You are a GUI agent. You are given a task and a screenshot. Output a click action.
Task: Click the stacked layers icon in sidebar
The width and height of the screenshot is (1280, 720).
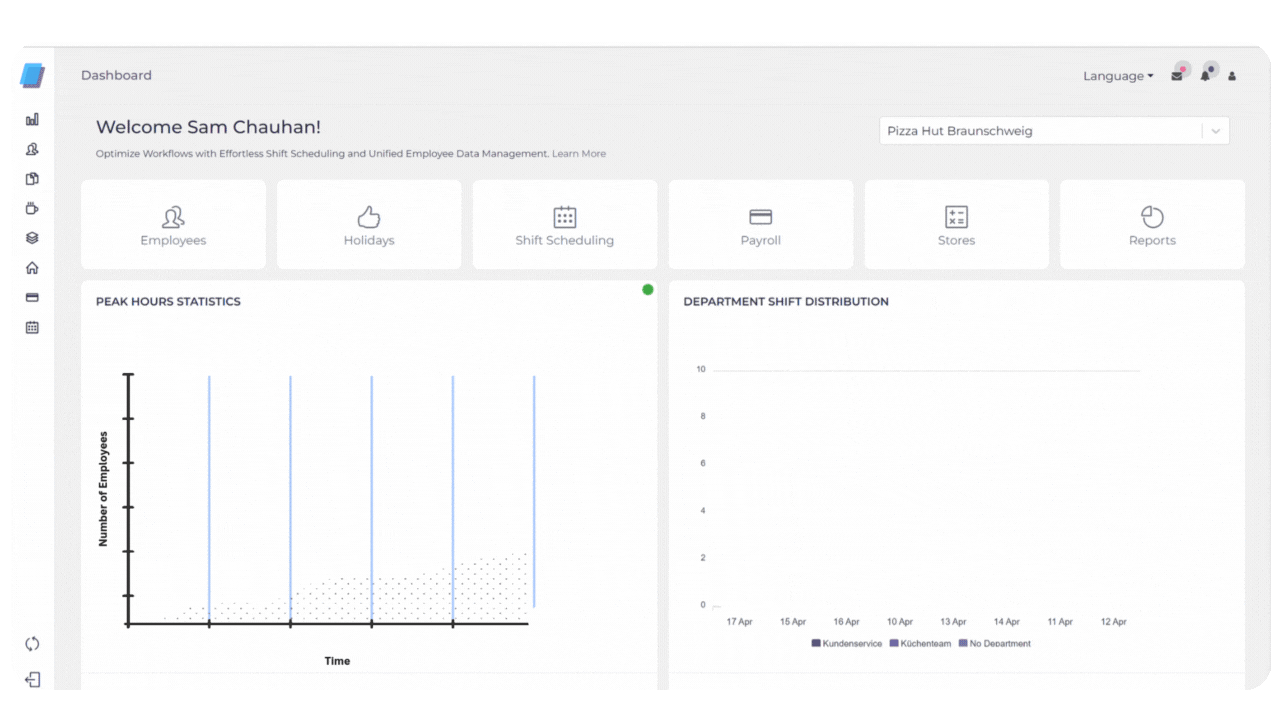(32, 238)
